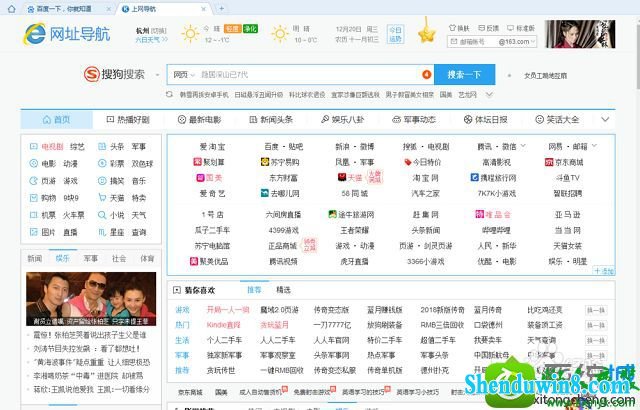Select the 体坛日报 navigation tab

coord(485,120)
